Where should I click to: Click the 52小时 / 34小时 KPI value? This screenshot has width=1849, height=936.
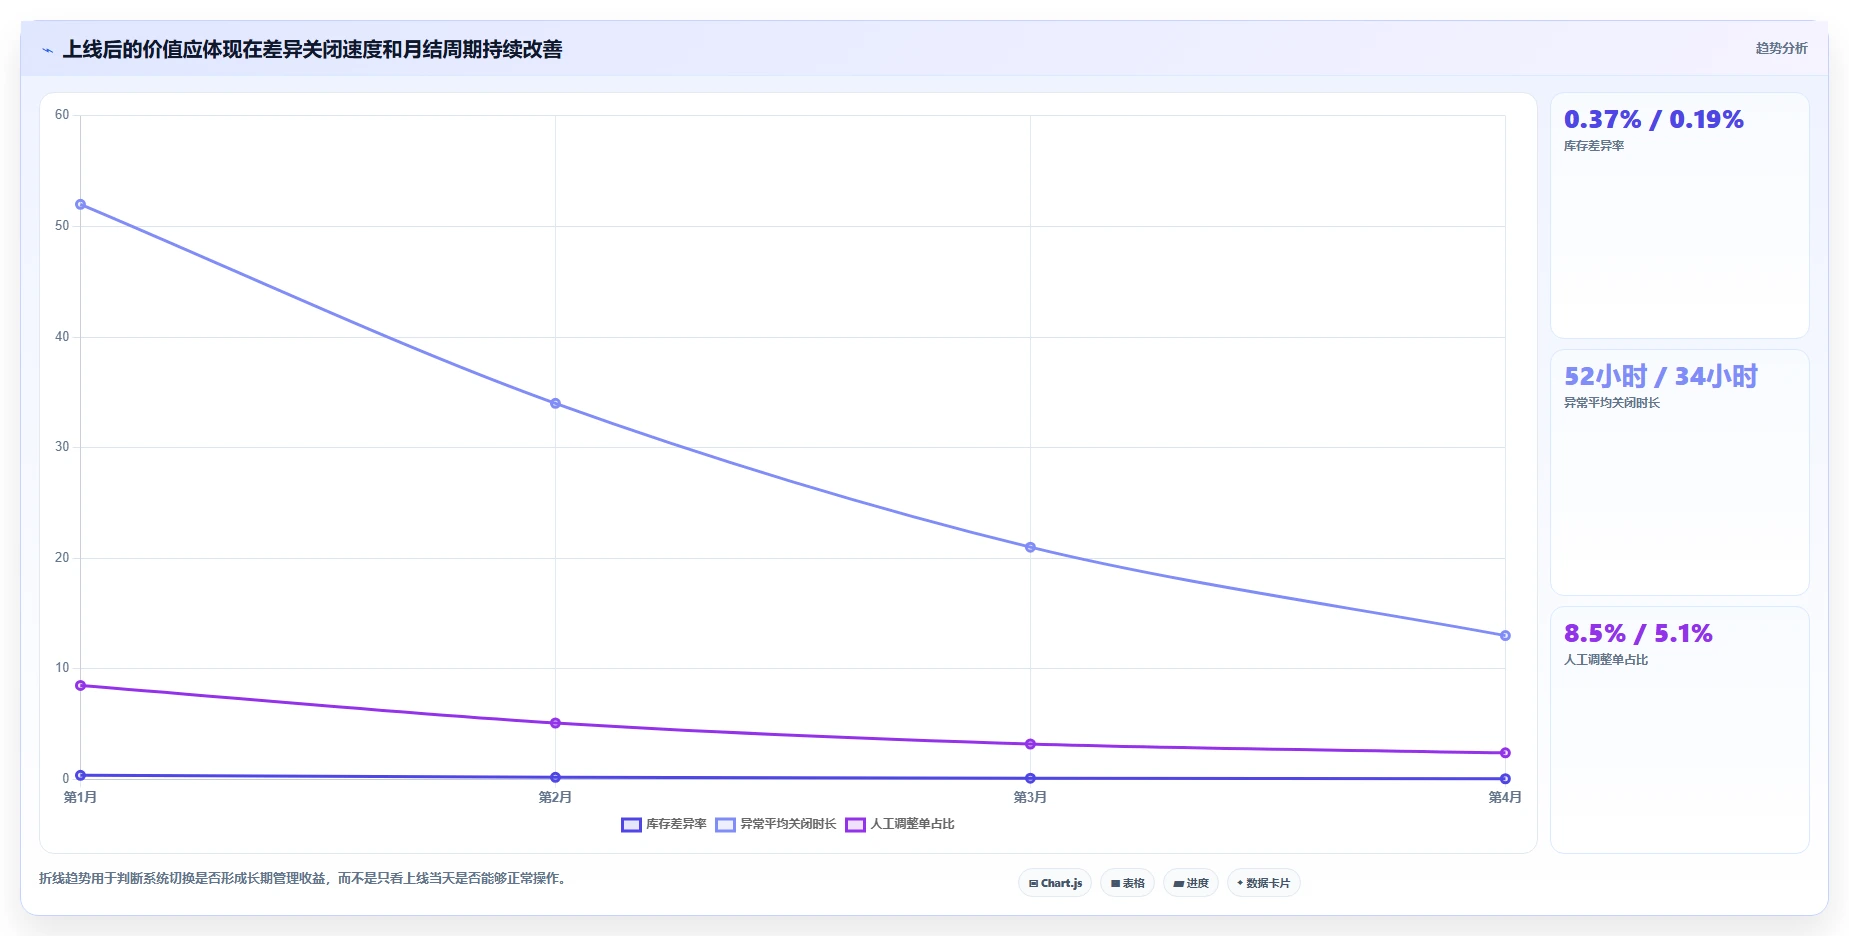(1660, 376)
